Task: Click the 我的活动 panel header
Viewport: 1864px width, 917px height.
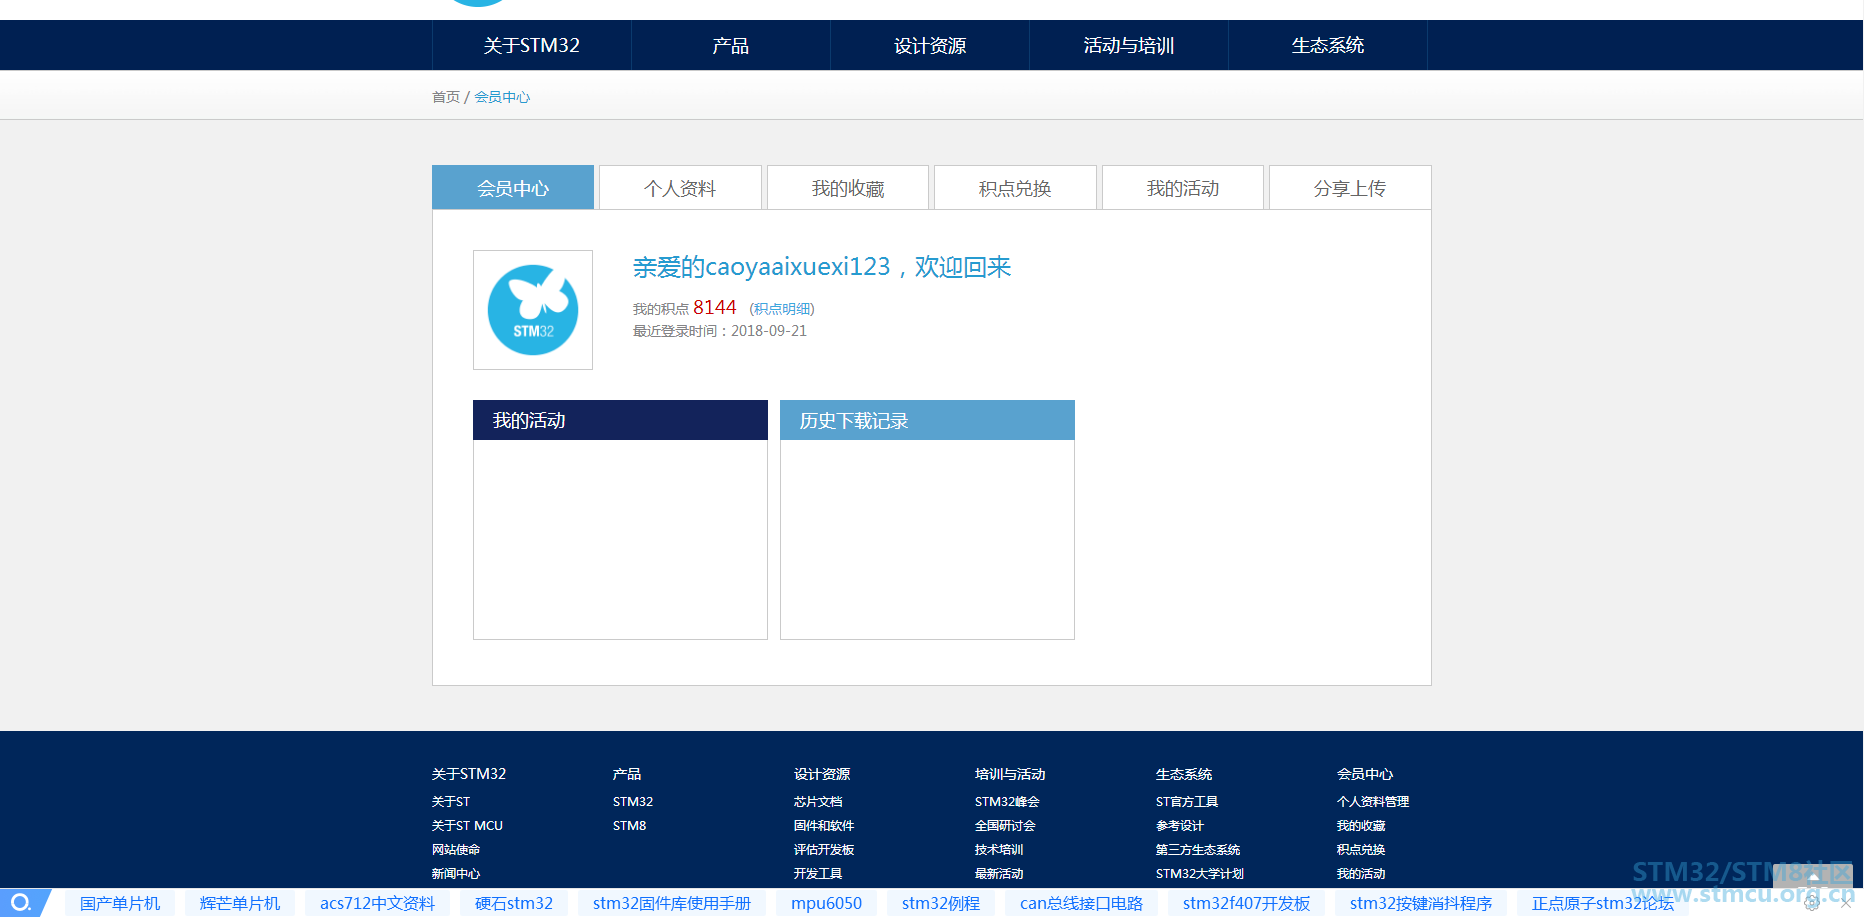Action: pos(620,420)
